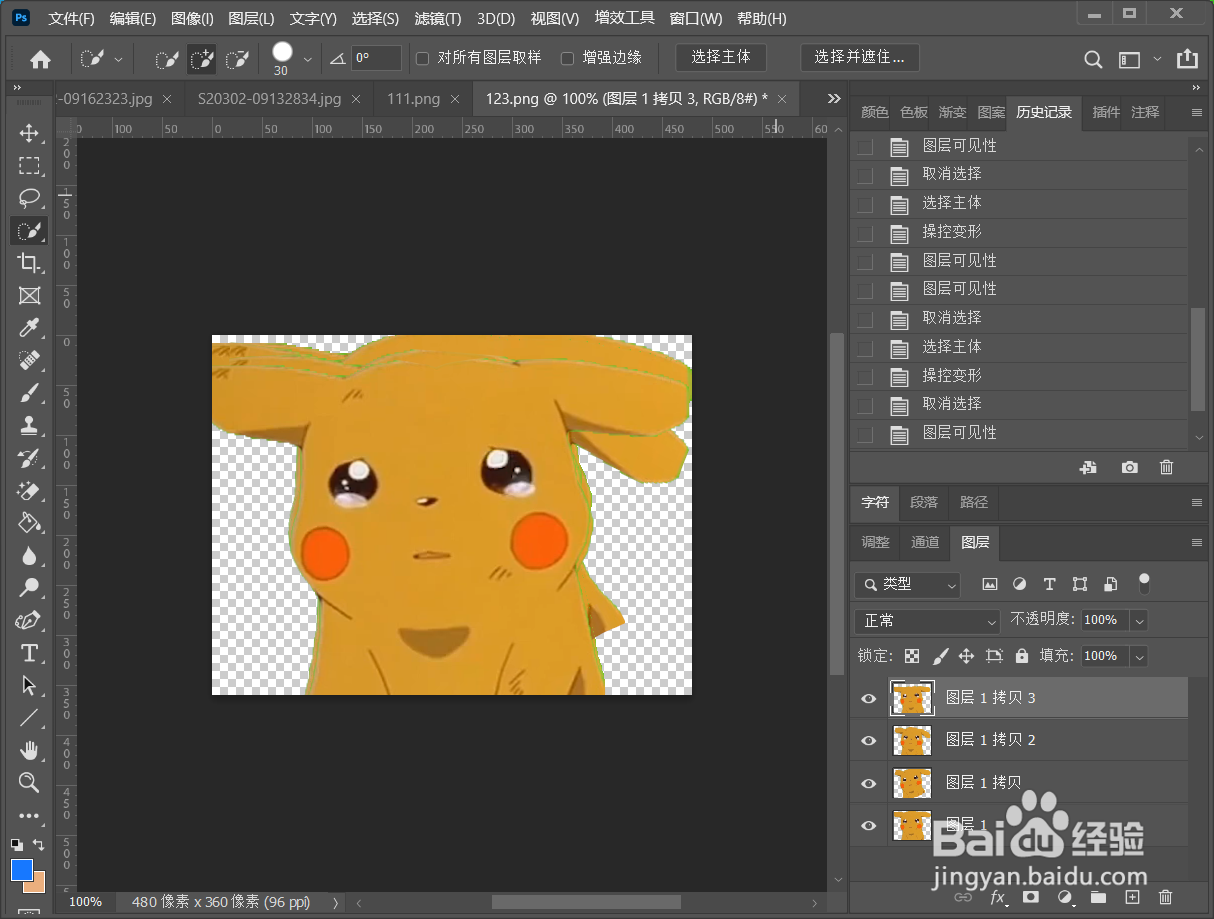Select the Brush tool

[x=29, y=393]
